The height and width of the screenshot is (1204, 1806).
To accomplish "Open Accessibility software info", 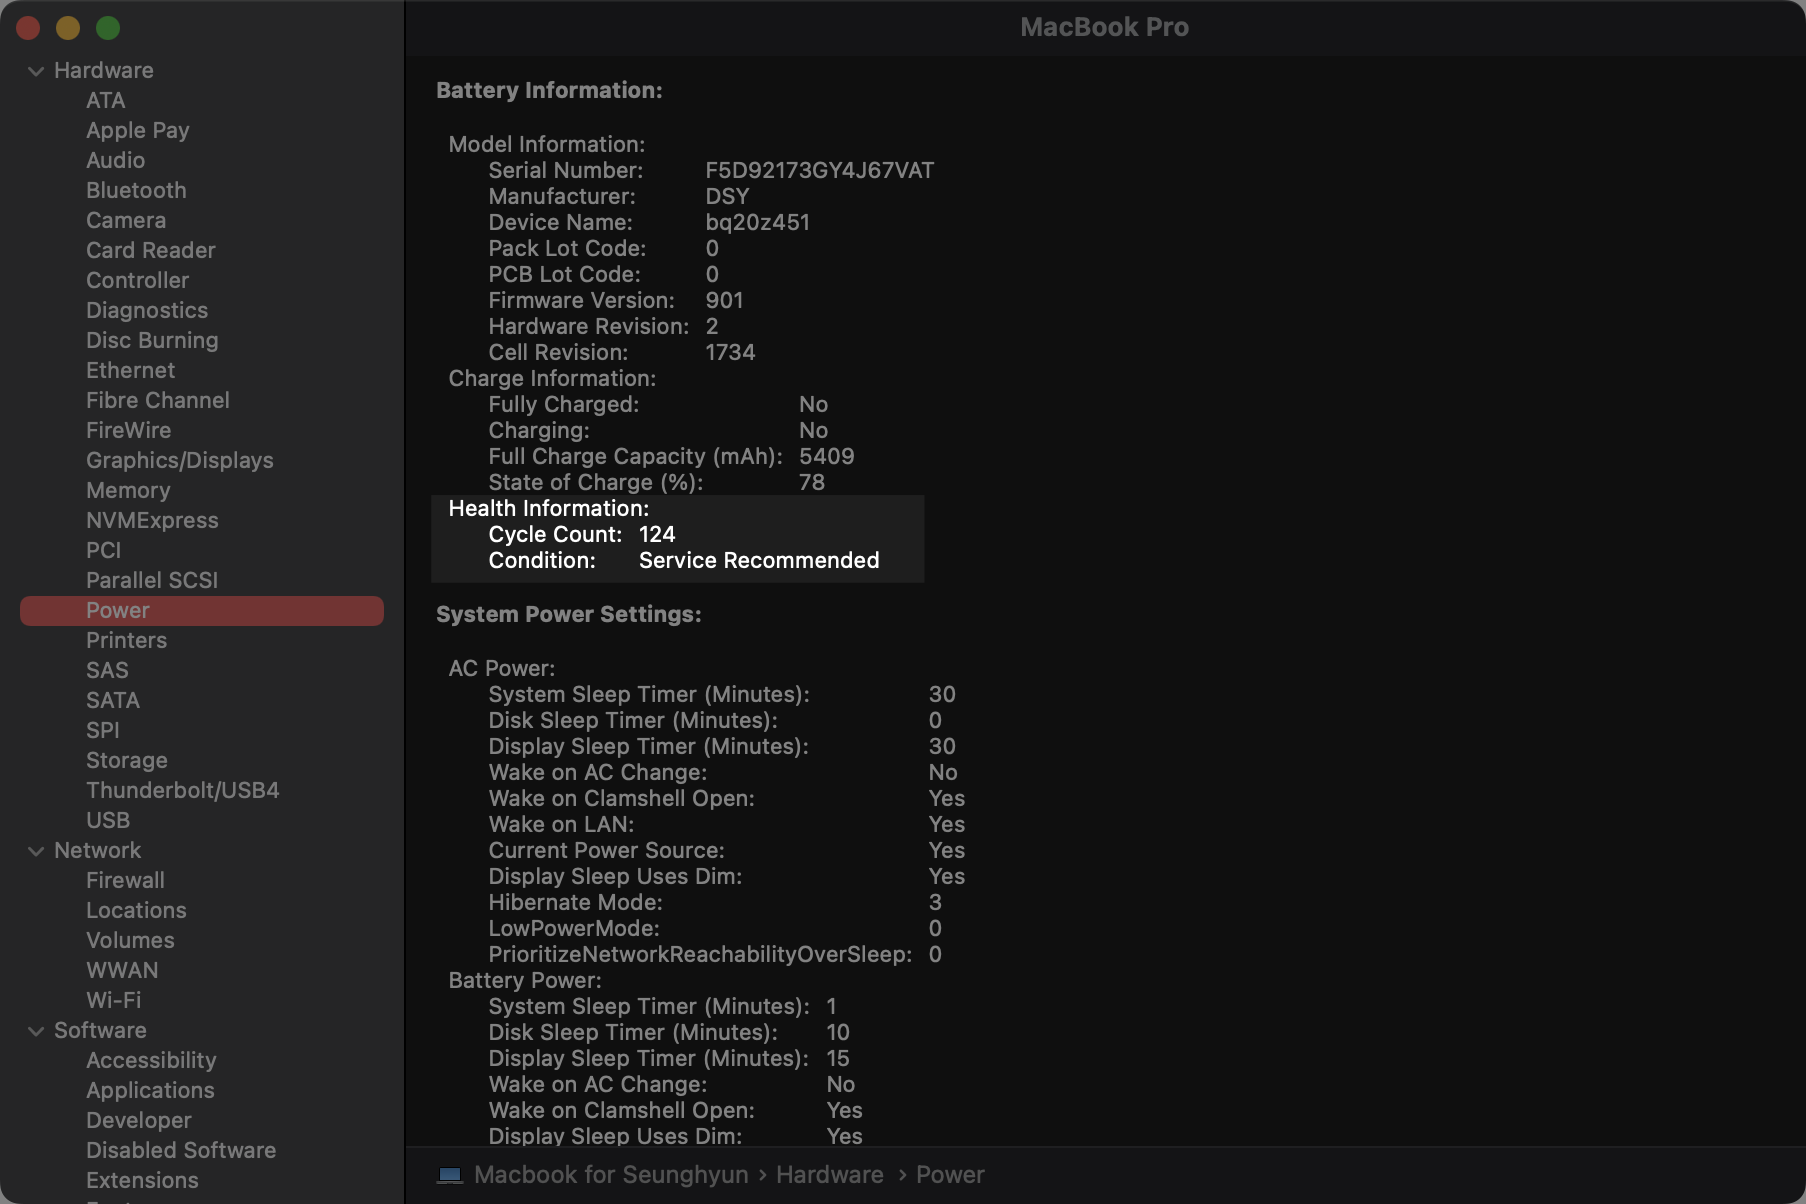I will tap(151, 1060).
